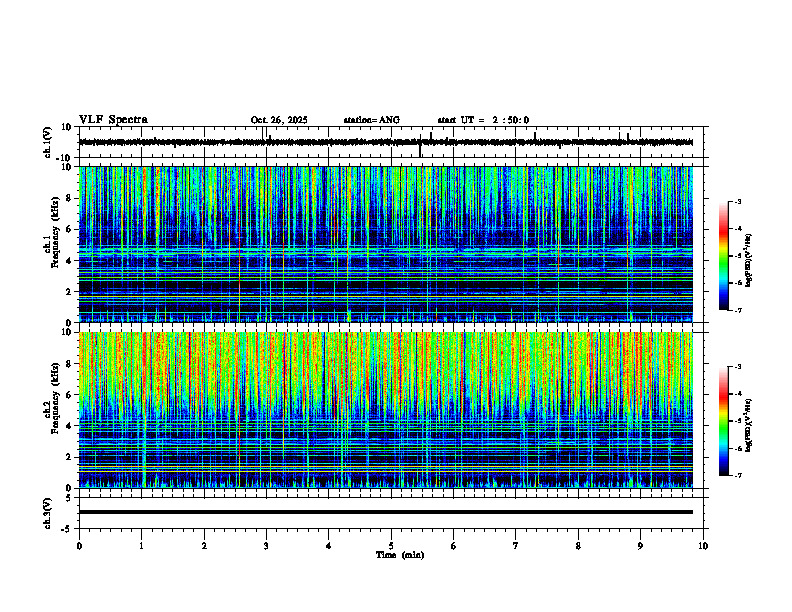
Task: Click the "6" kHz tick on ch.2 frequency axis
Action: 70,395
